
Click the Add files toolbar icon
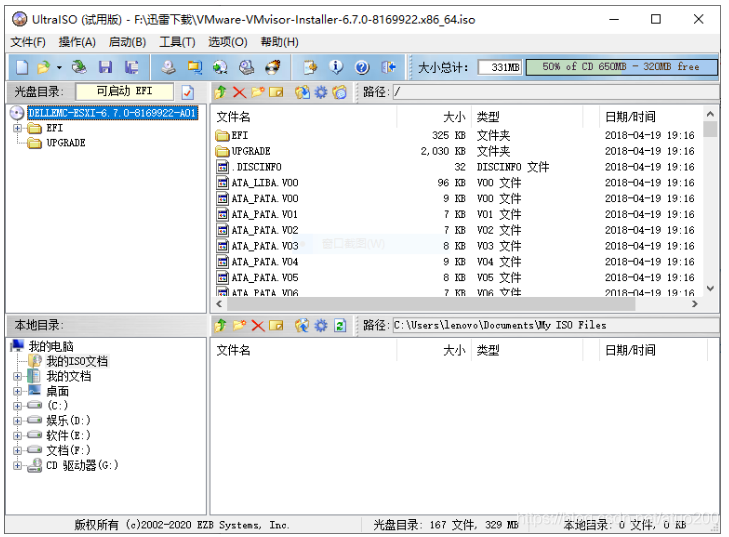(x=310, y=67)
